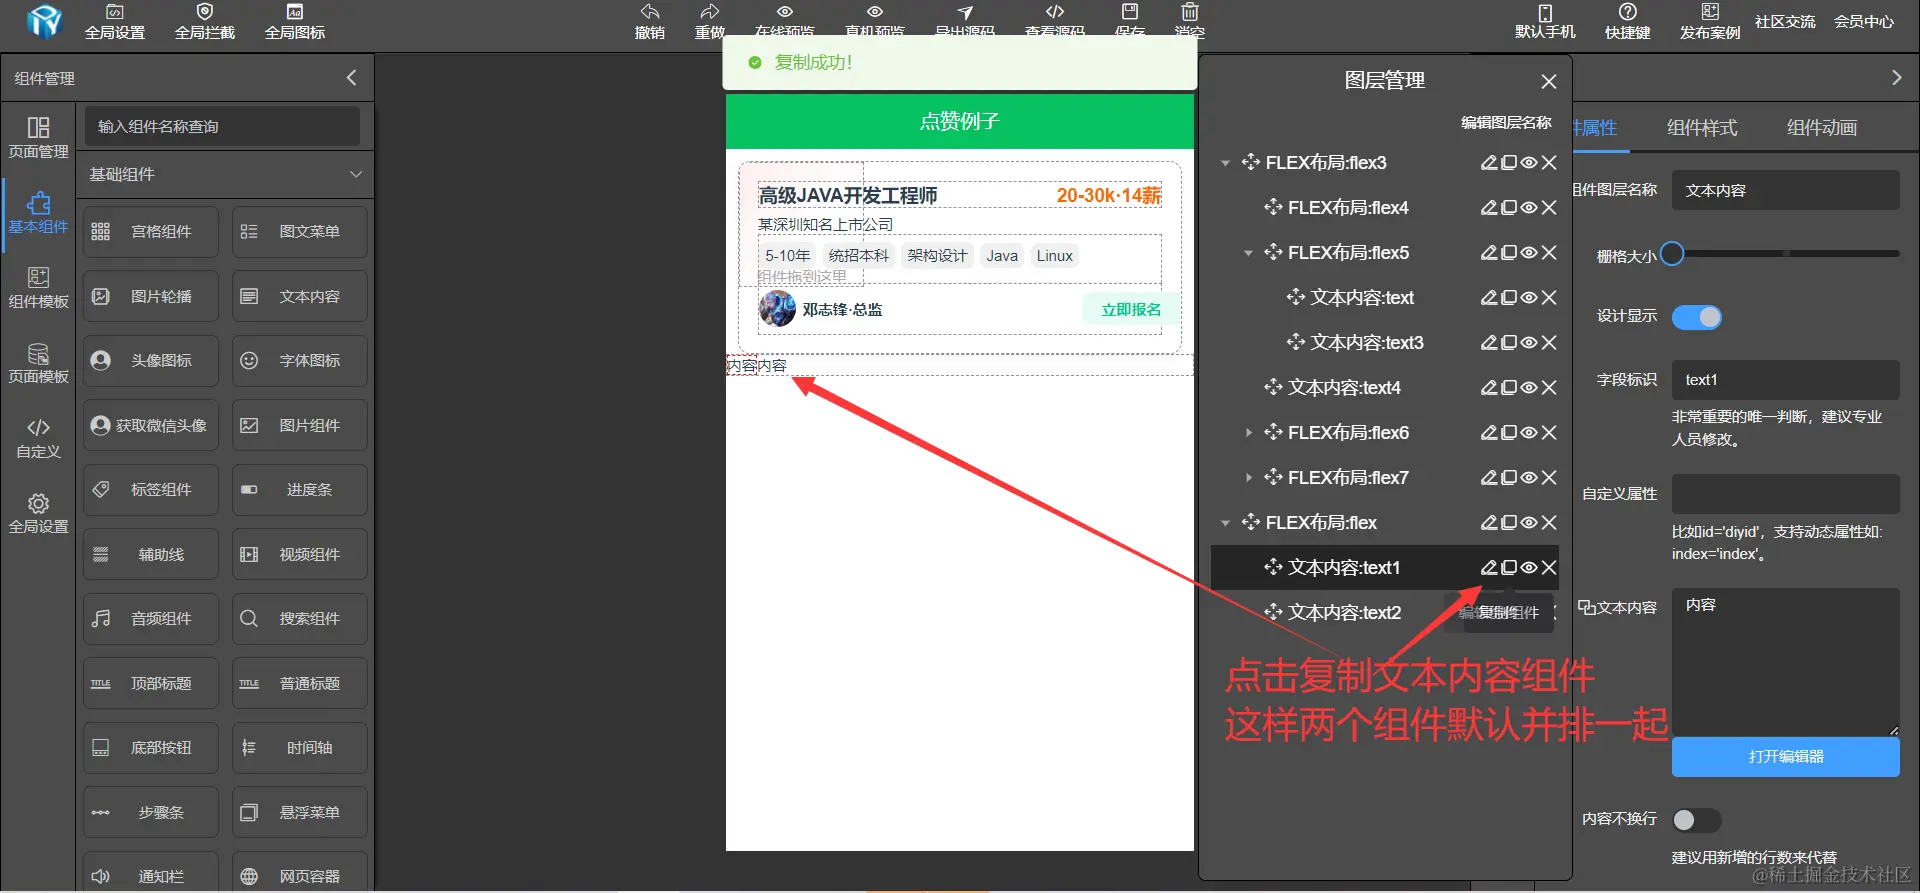Click 立即报名 button in preview

coord(1131,310)
